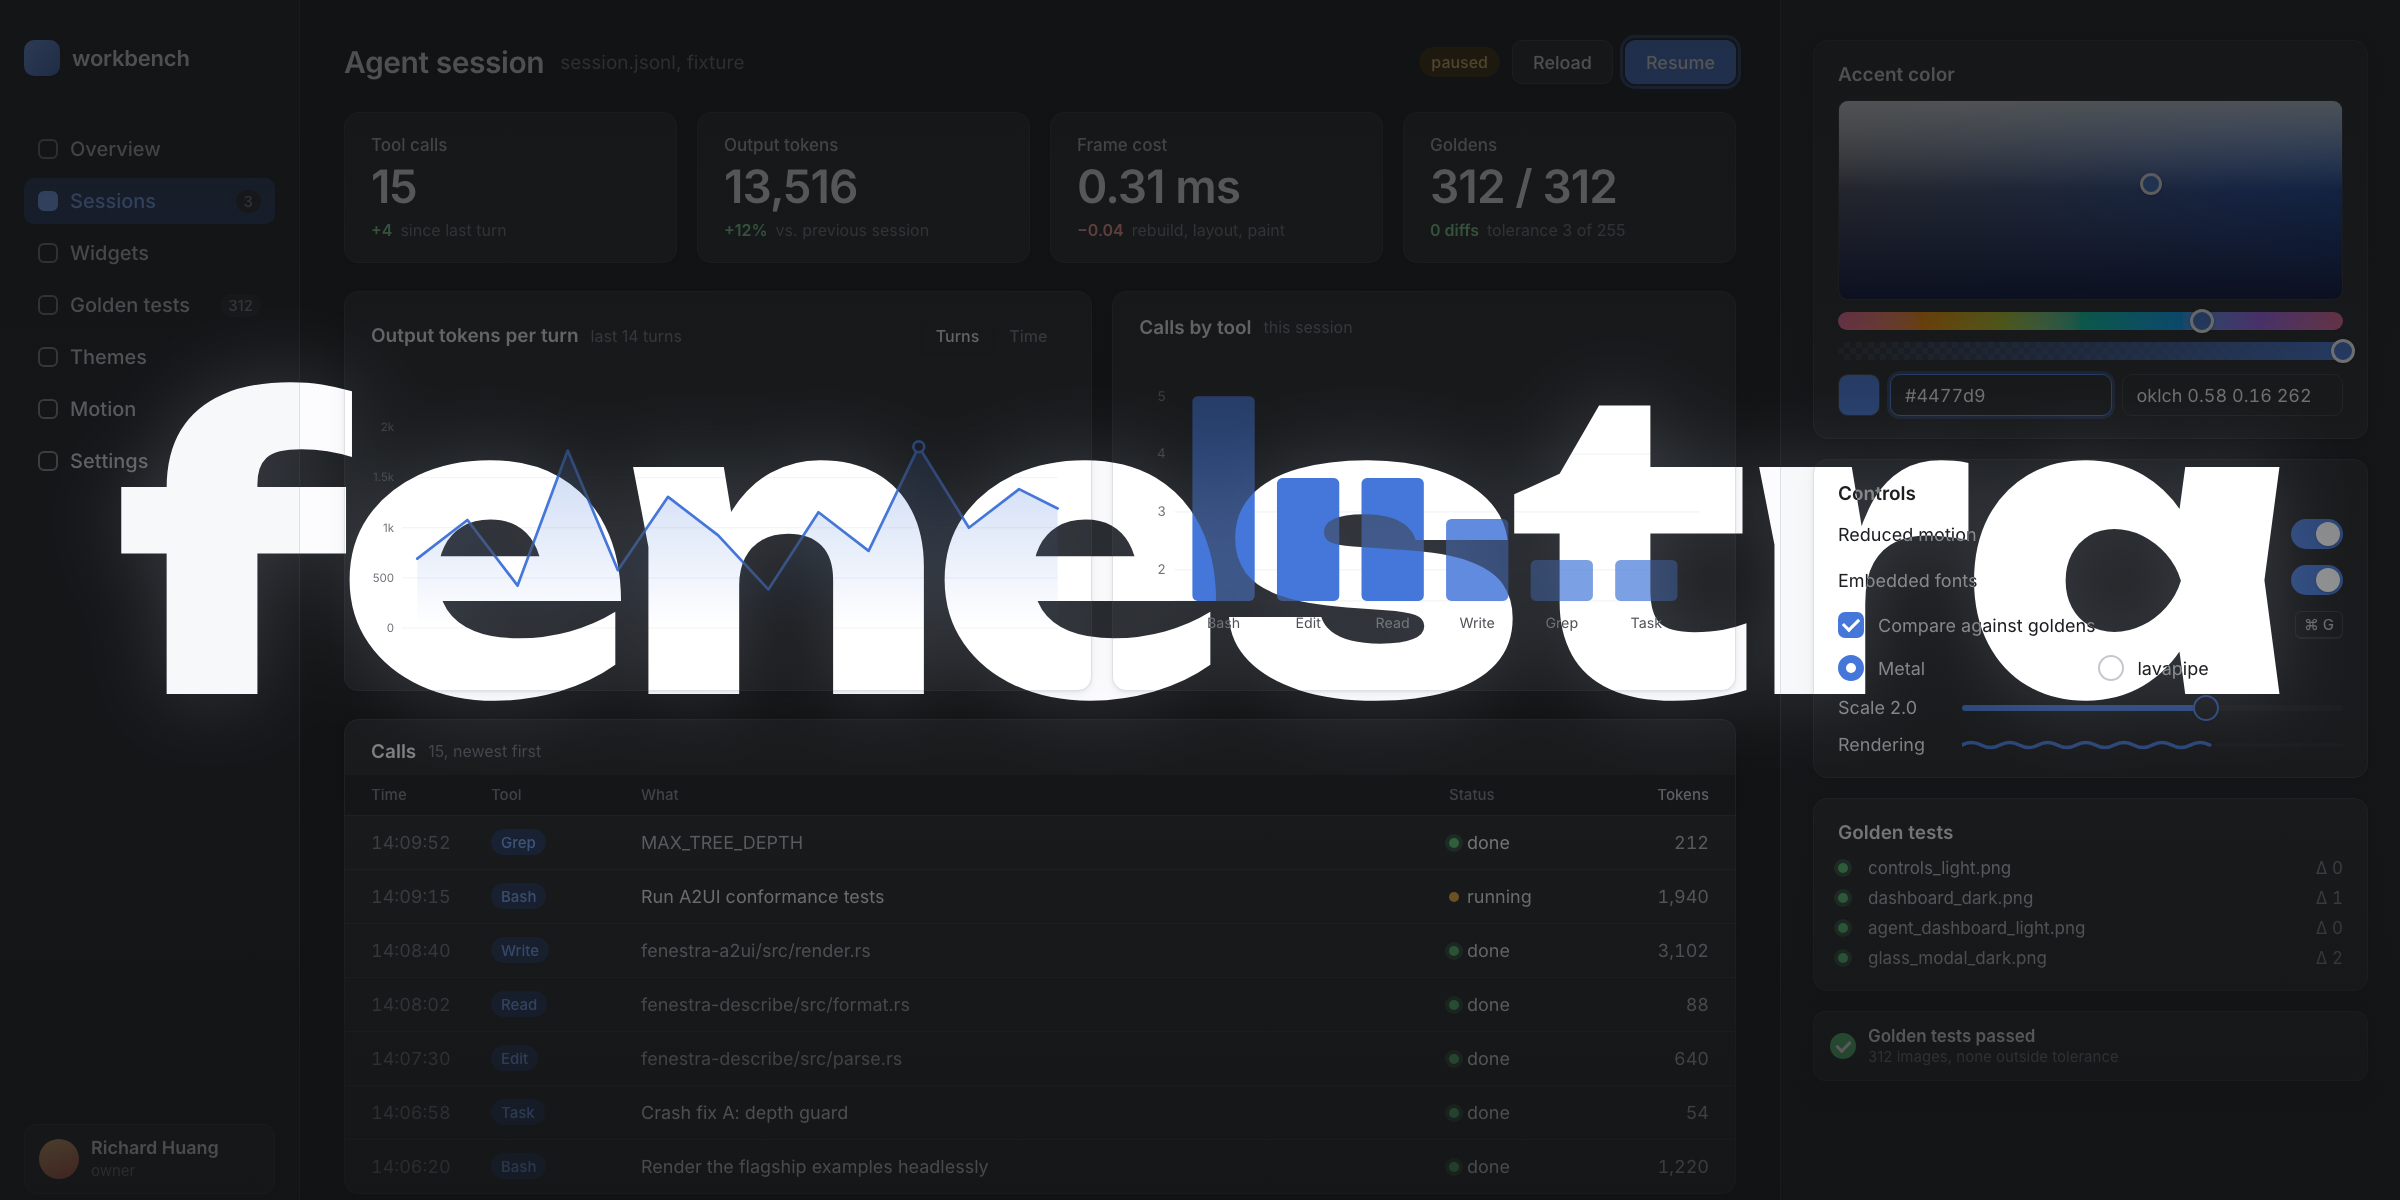Click the Themes sidebar icon

click(48, 357)
